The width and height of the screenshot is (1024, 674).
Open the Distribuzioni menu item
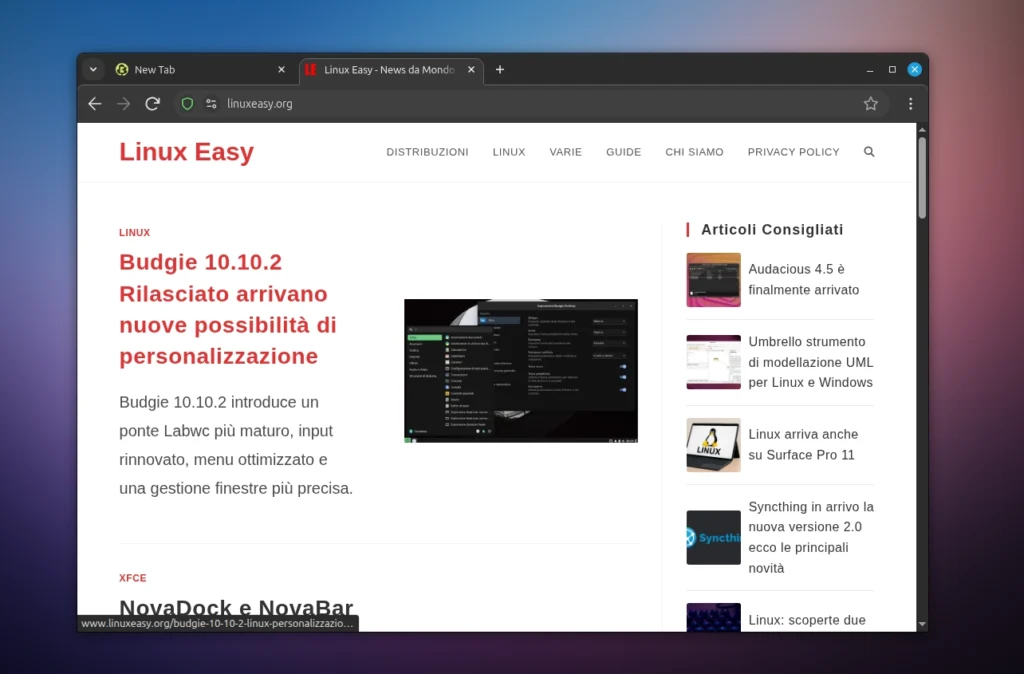[427, 152]
